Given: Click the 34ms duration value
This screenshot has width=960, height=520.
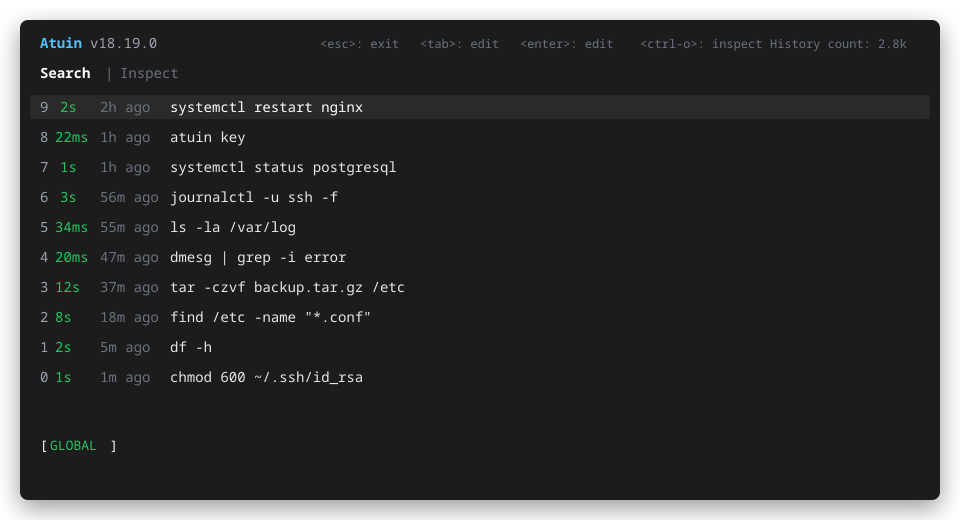Looking at the screenshot, I should (72, 227).
